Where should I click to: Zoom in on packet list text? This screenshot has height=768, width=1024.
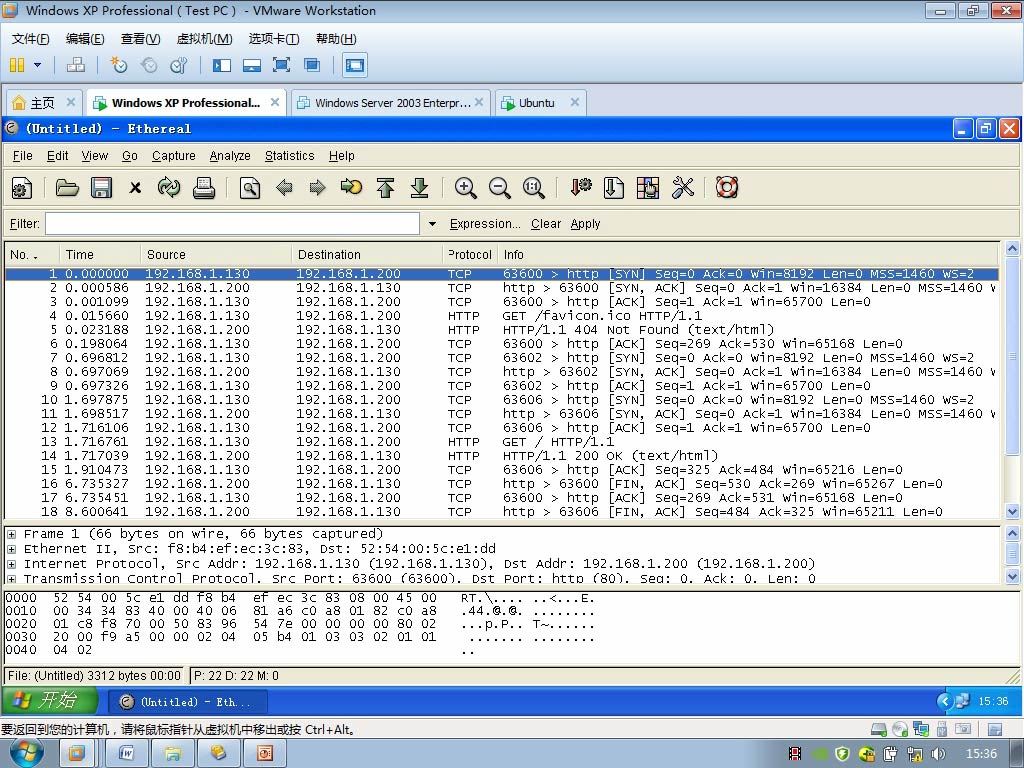tap(466, 189)
